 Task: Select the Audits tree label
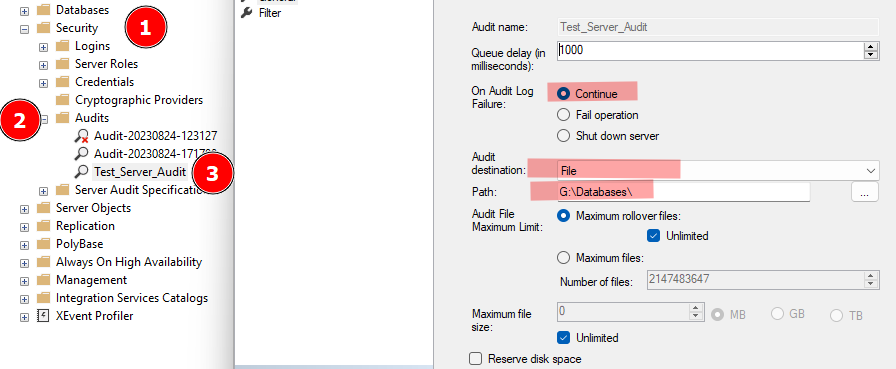(x=92, y=118)
